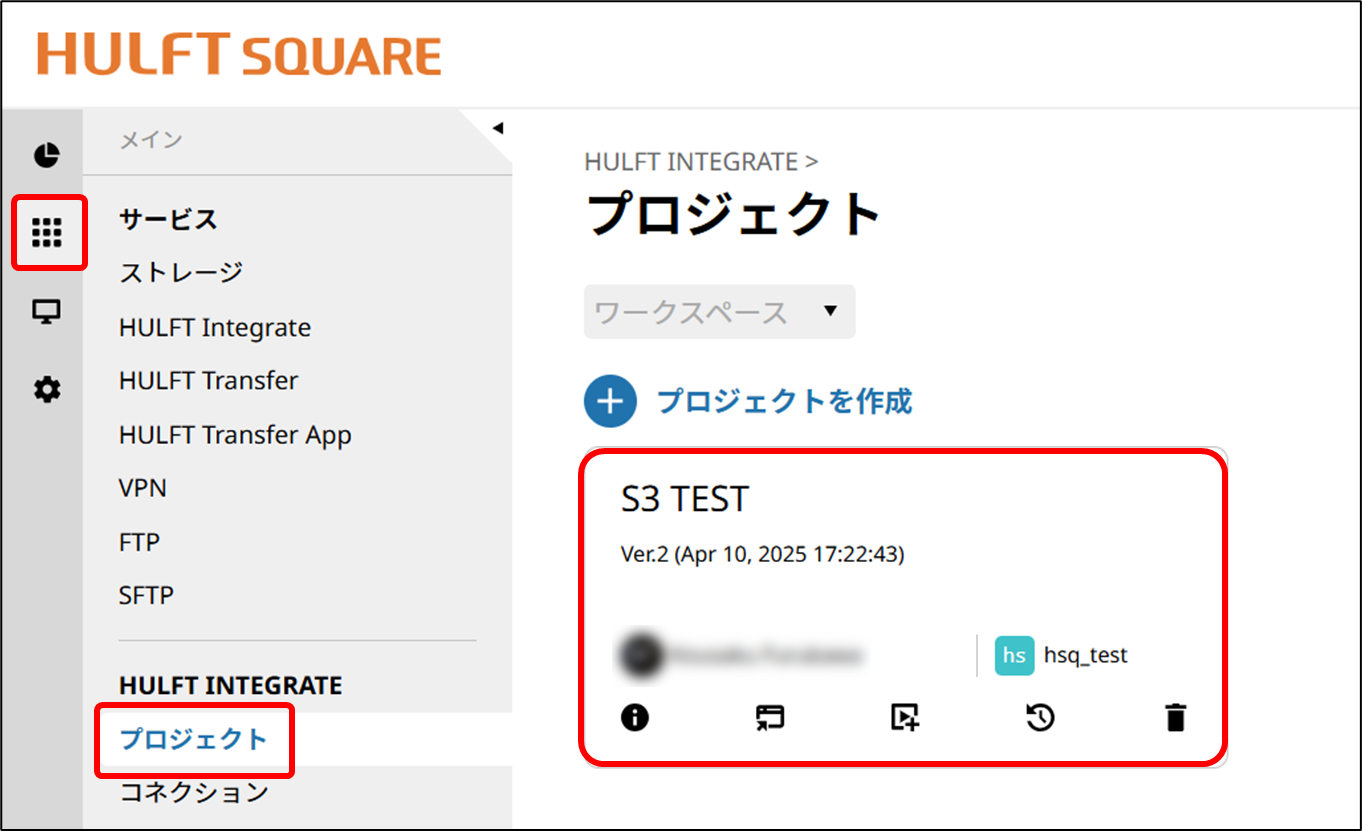This screenshot has width=1362, height=831.
Task: View S3 TEST version history icon
Action: tap(1041, 717)
